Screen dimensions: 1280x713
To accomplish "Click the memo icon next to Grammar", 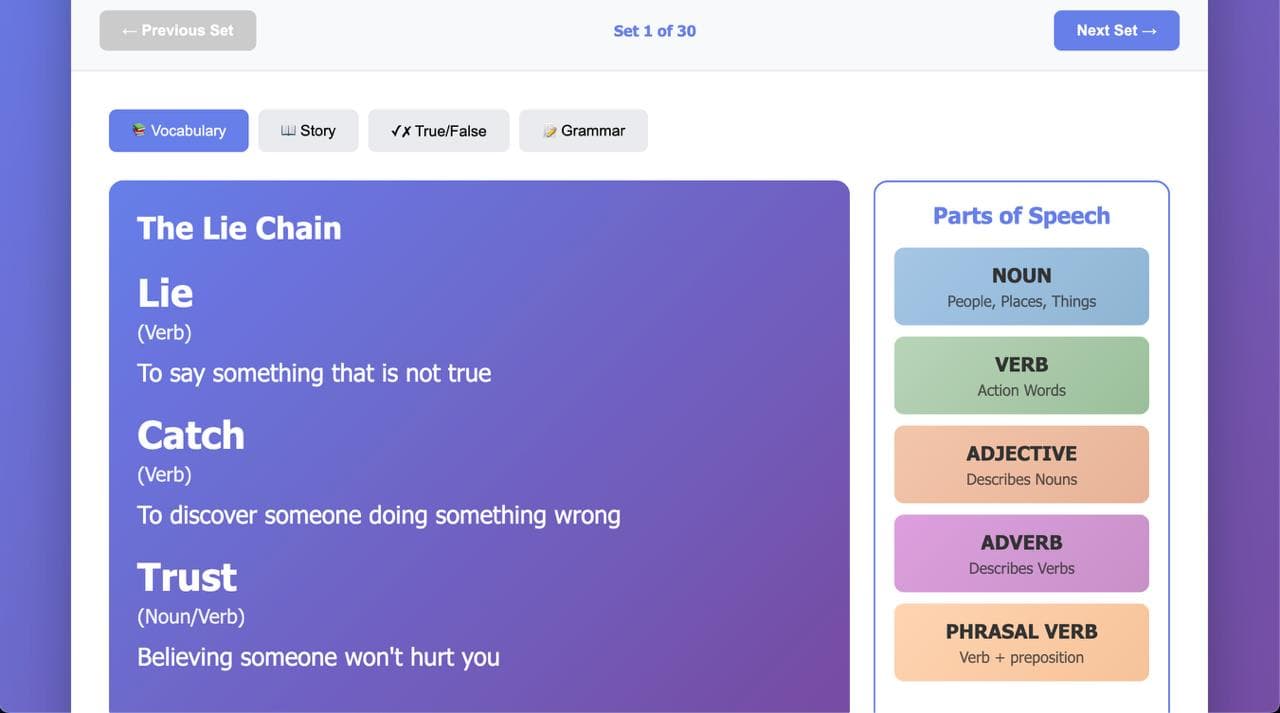I will [x=549, y=130].
